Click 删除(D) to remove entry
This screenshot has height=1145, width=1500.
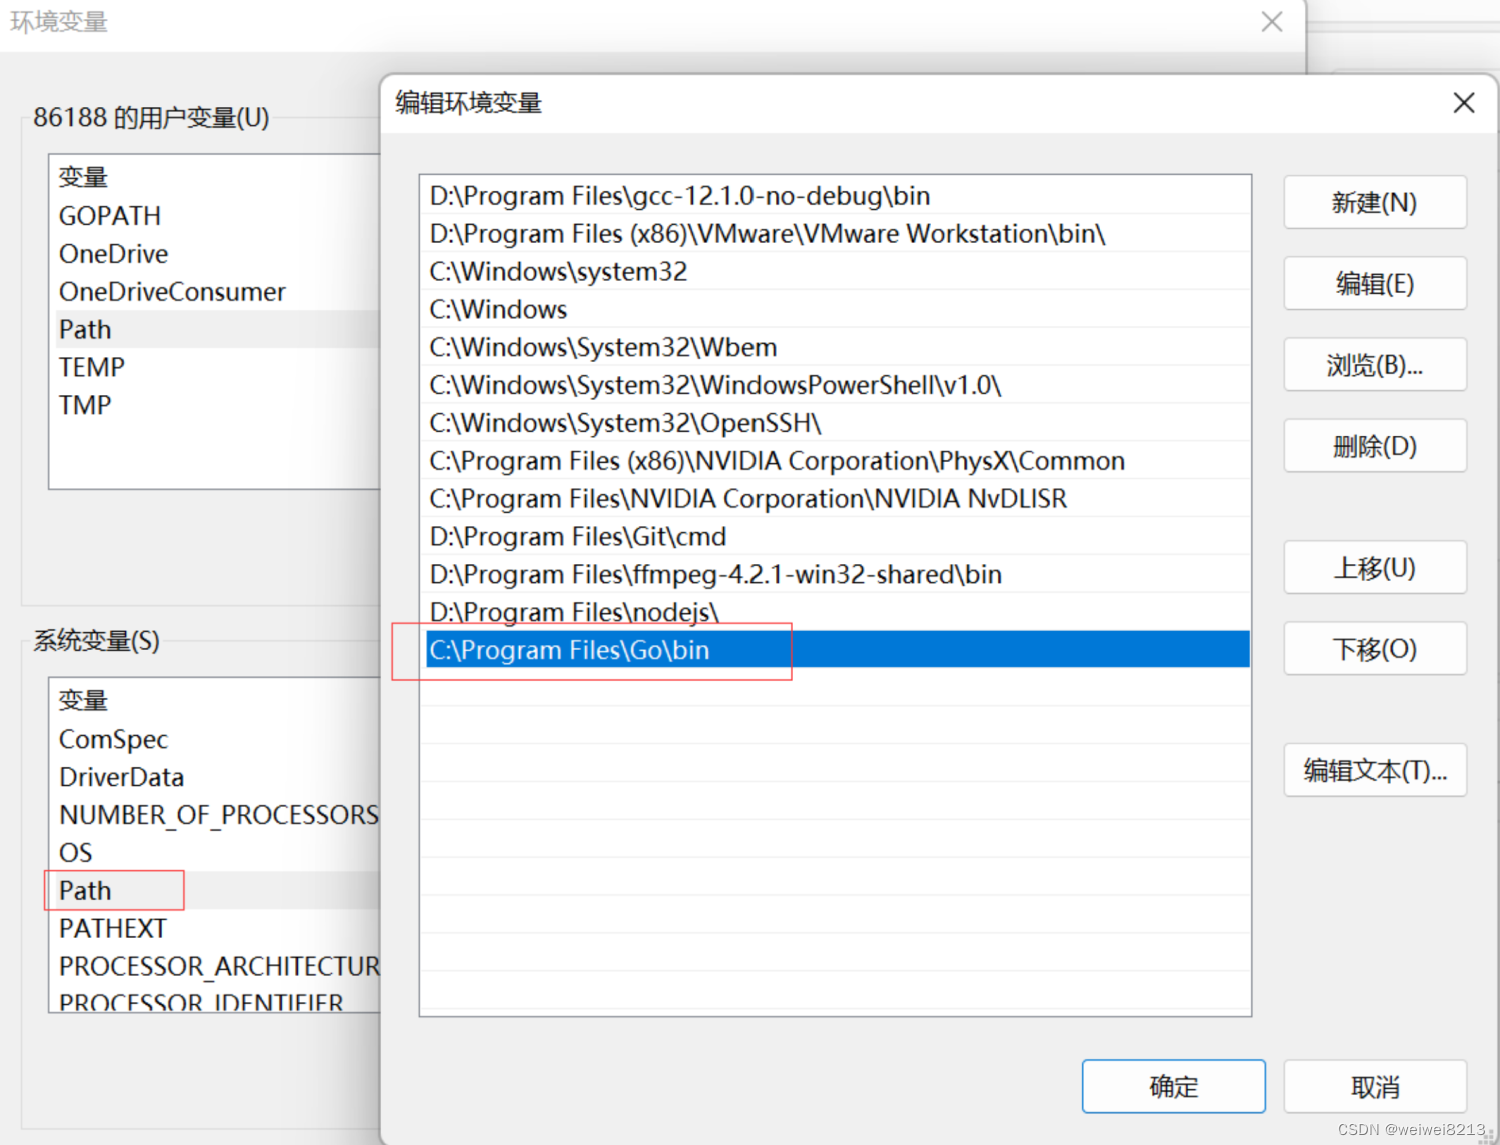(x=1375, y=446)
